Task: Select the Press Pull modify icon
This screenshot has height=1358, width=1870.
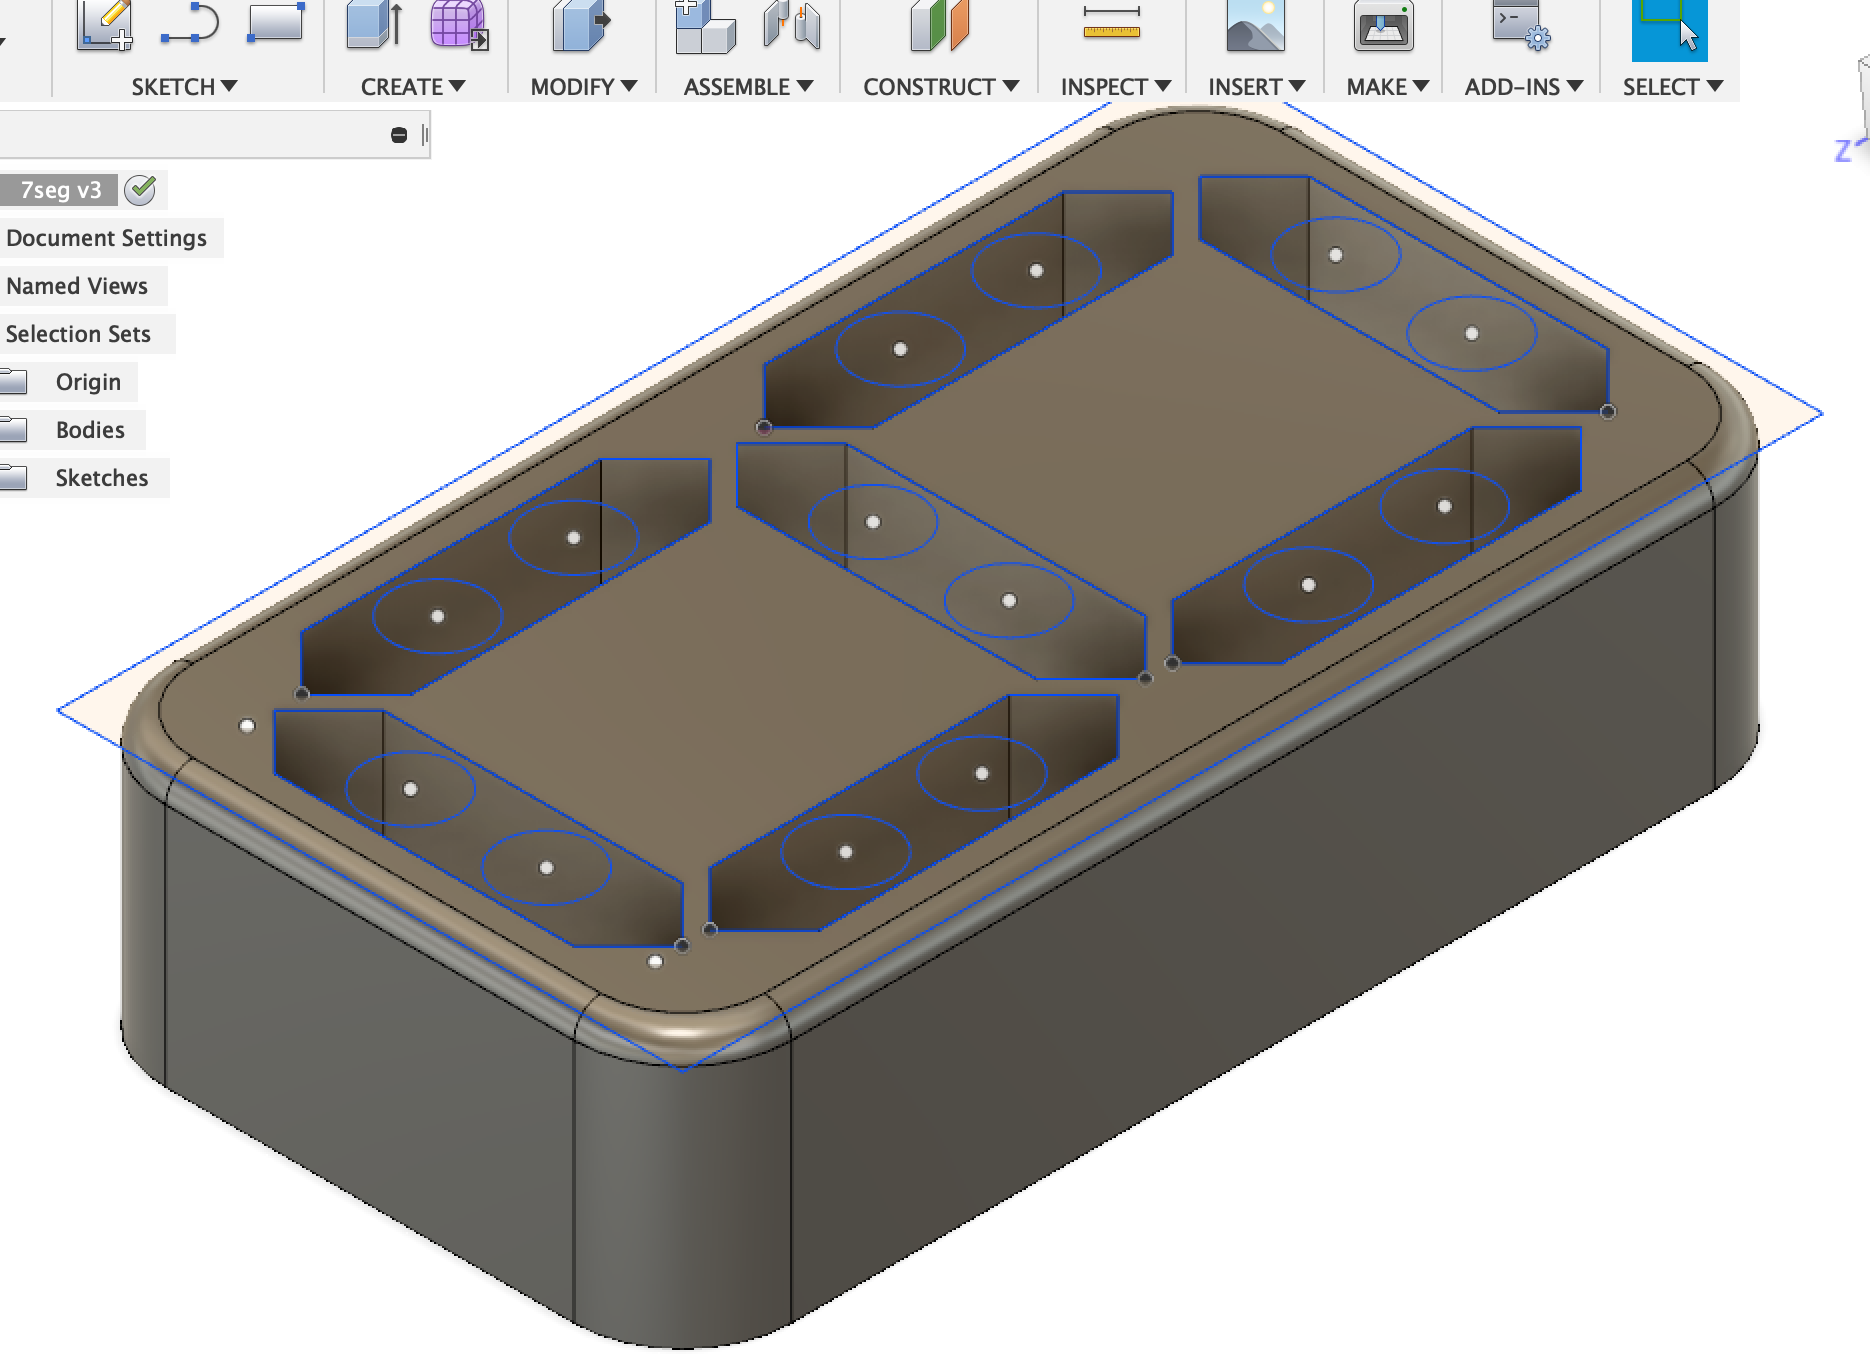Action: pos(581,24)
